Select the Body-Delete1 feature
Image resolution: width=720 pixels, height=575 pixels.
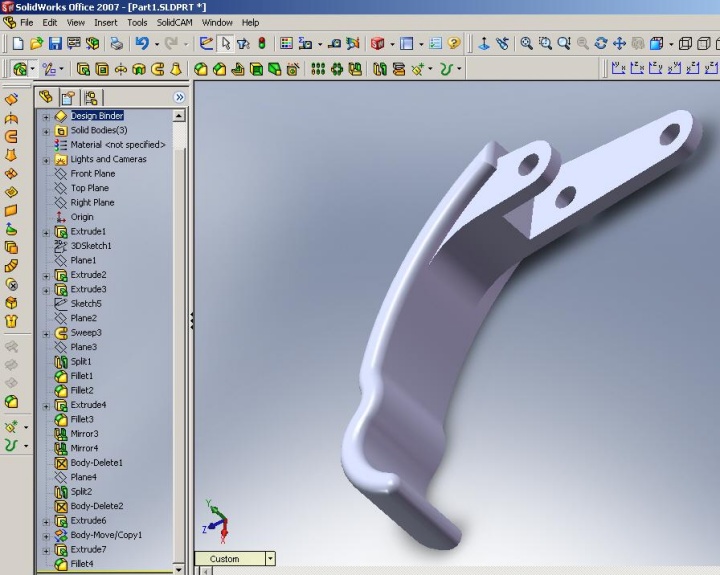(96, 463)
